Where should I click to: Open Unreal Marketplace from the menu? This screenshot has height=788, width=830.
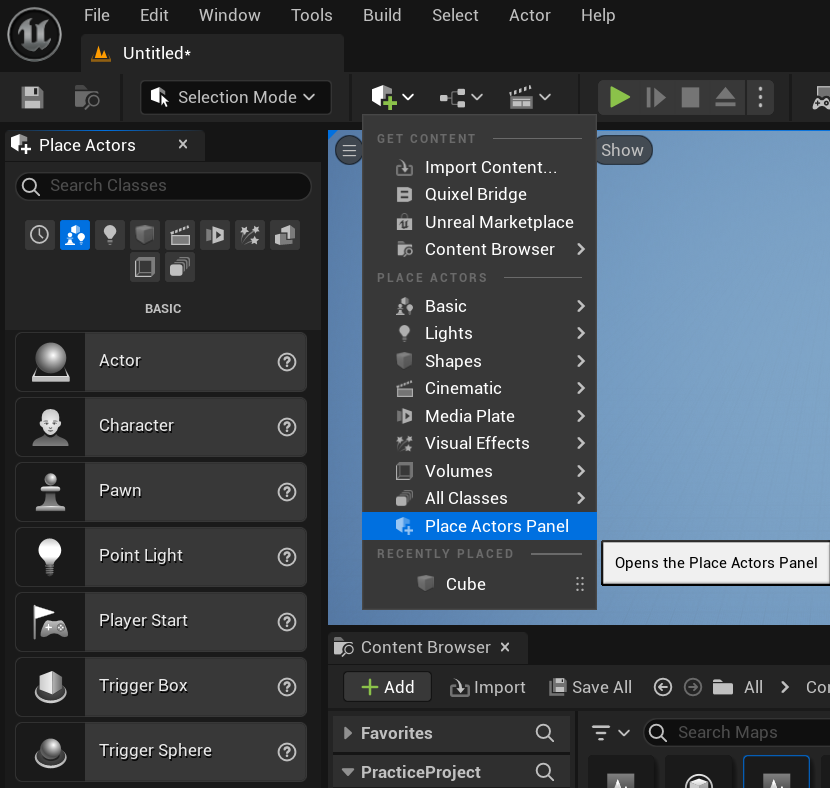pos(479,222)
